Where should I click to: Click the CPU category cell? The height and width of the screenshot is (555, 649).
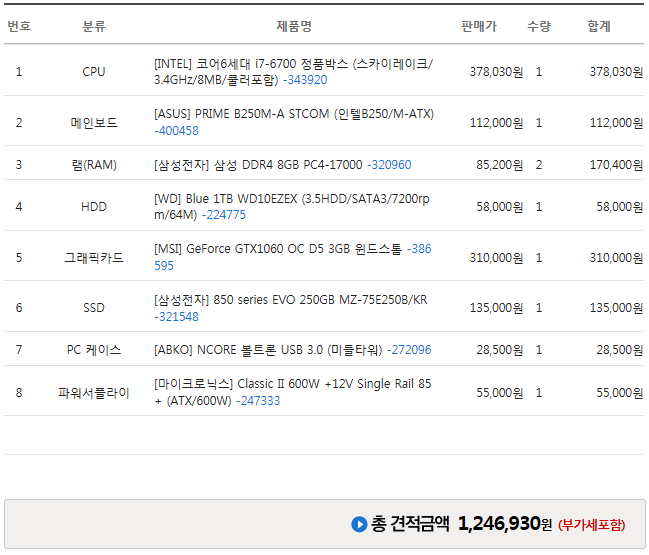coord(94,72)
